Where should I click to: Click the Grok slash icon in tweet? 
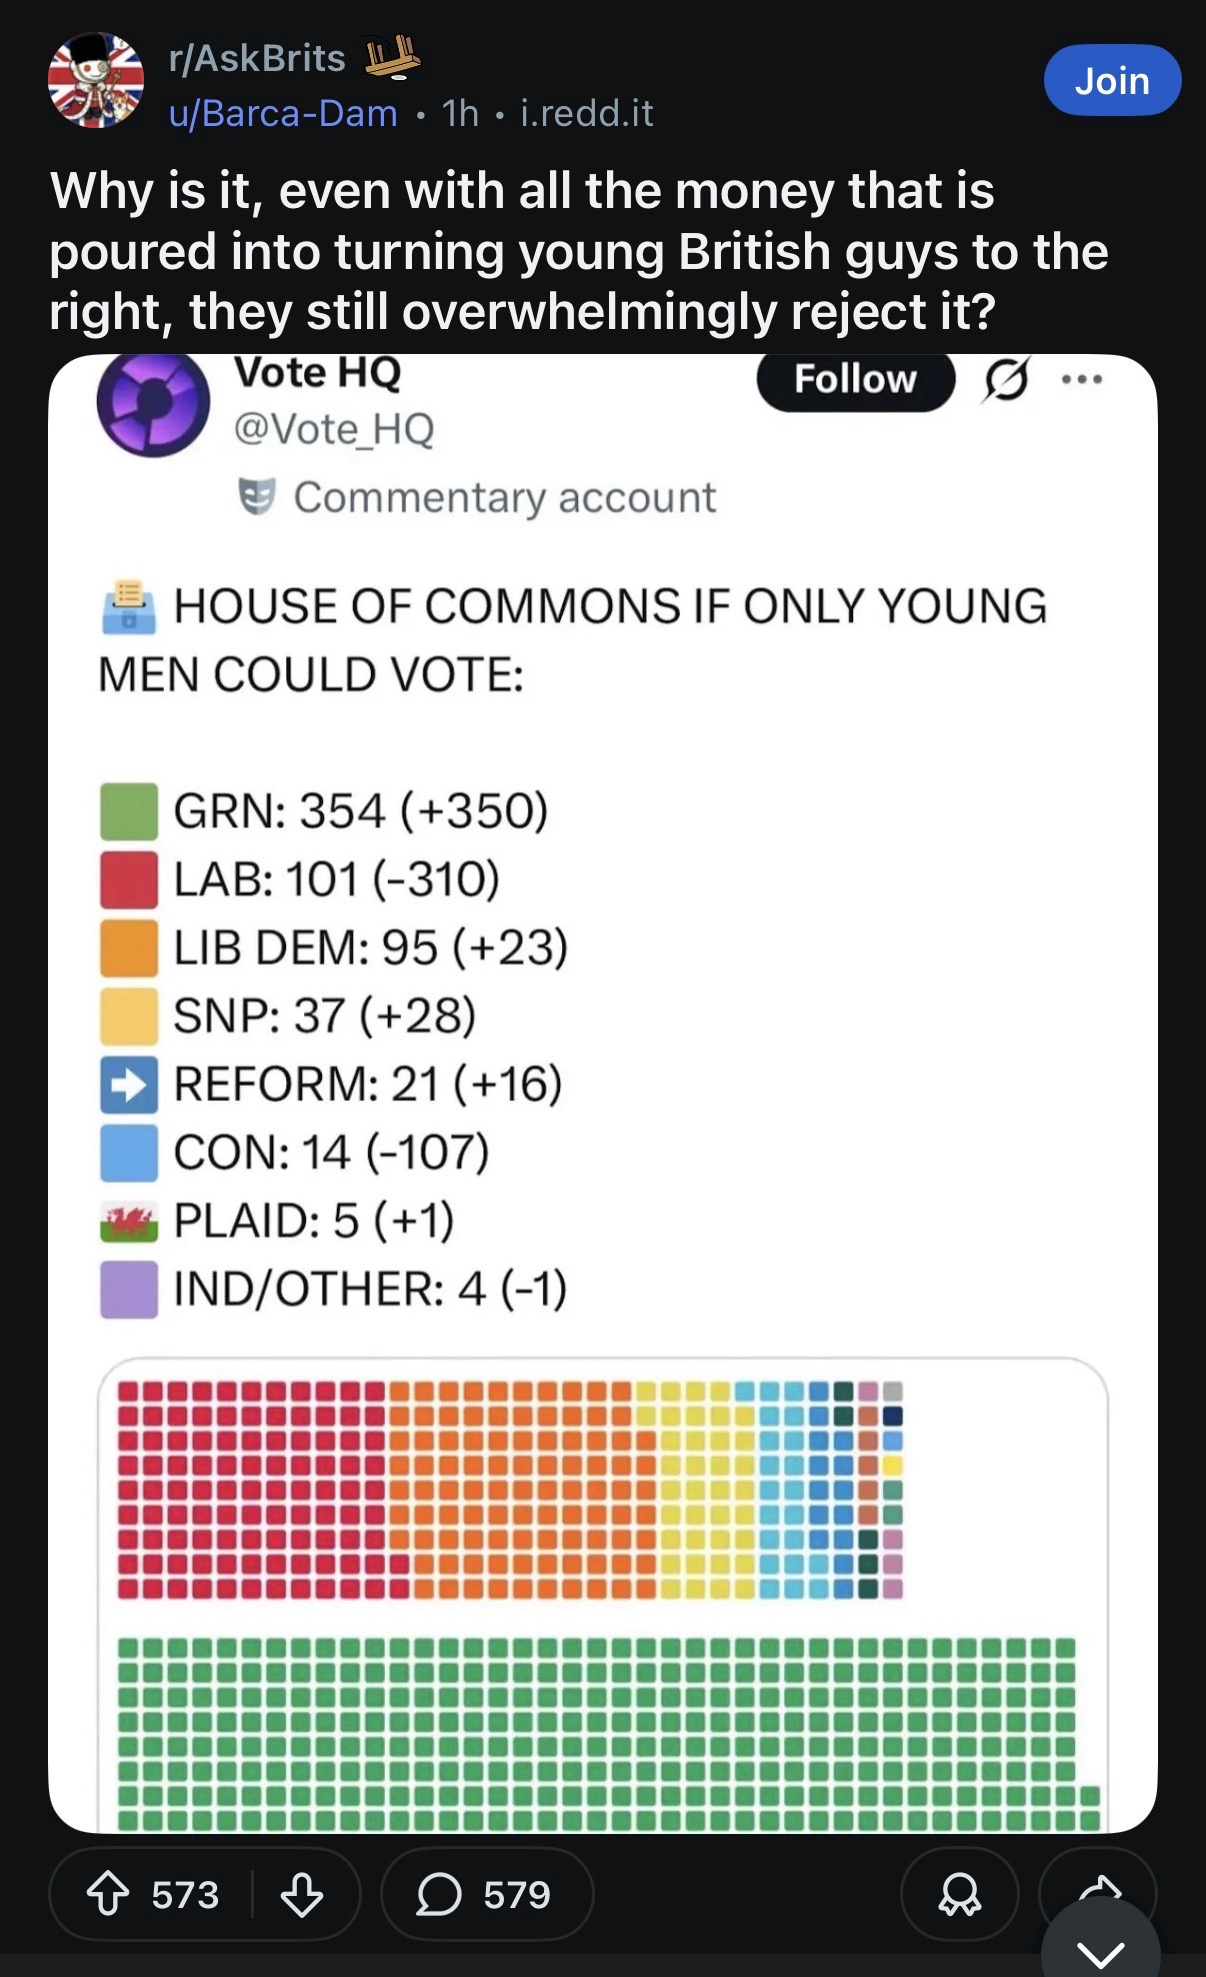[x=1006, y=381]
